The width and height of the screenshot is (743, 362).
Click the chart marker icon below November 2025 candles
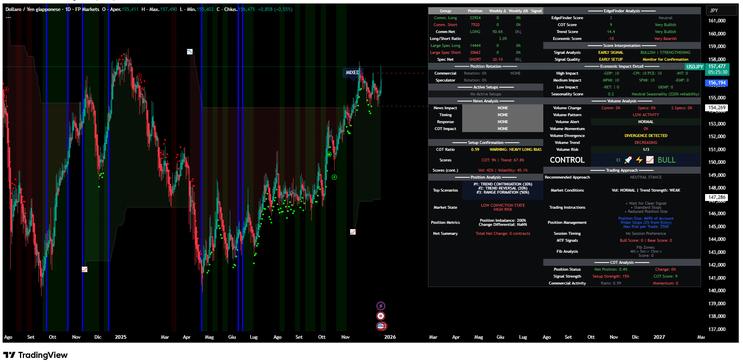353,232
